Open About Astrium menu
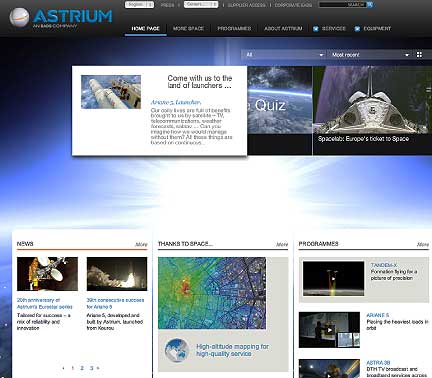 pos(283,29)
